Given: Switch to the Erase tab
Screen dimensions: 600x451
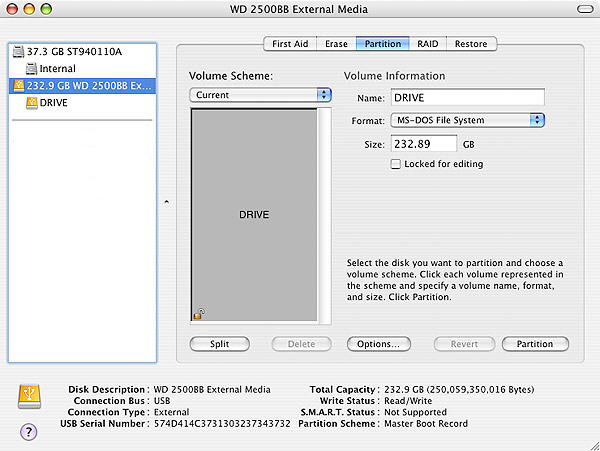Looking at the screenshot, I should point(336,44).
